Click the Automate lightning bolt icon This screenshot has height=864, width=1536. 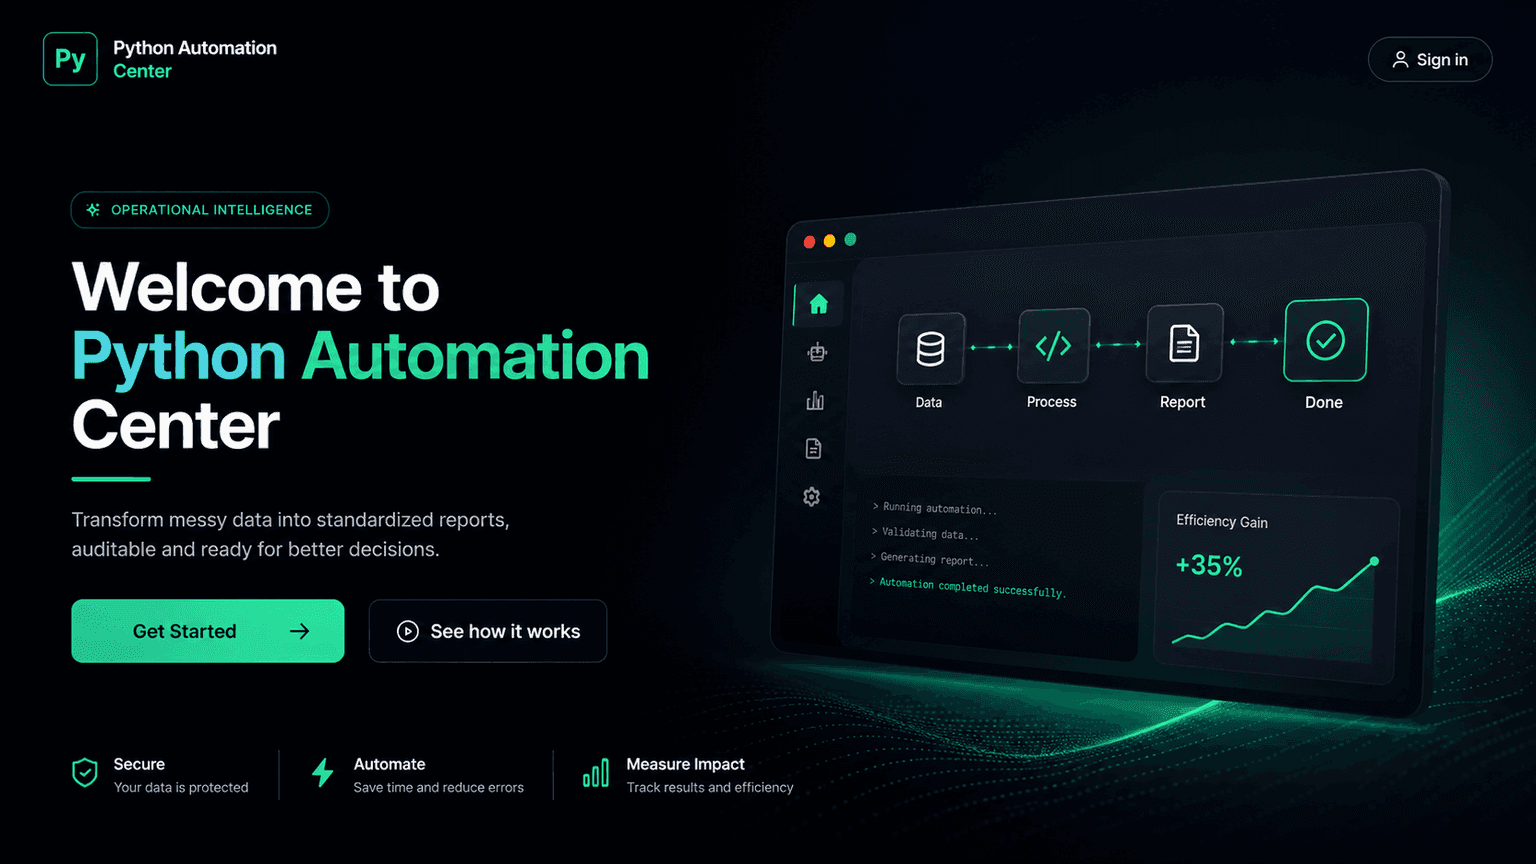pyautogui.click(x=322, y=772)
